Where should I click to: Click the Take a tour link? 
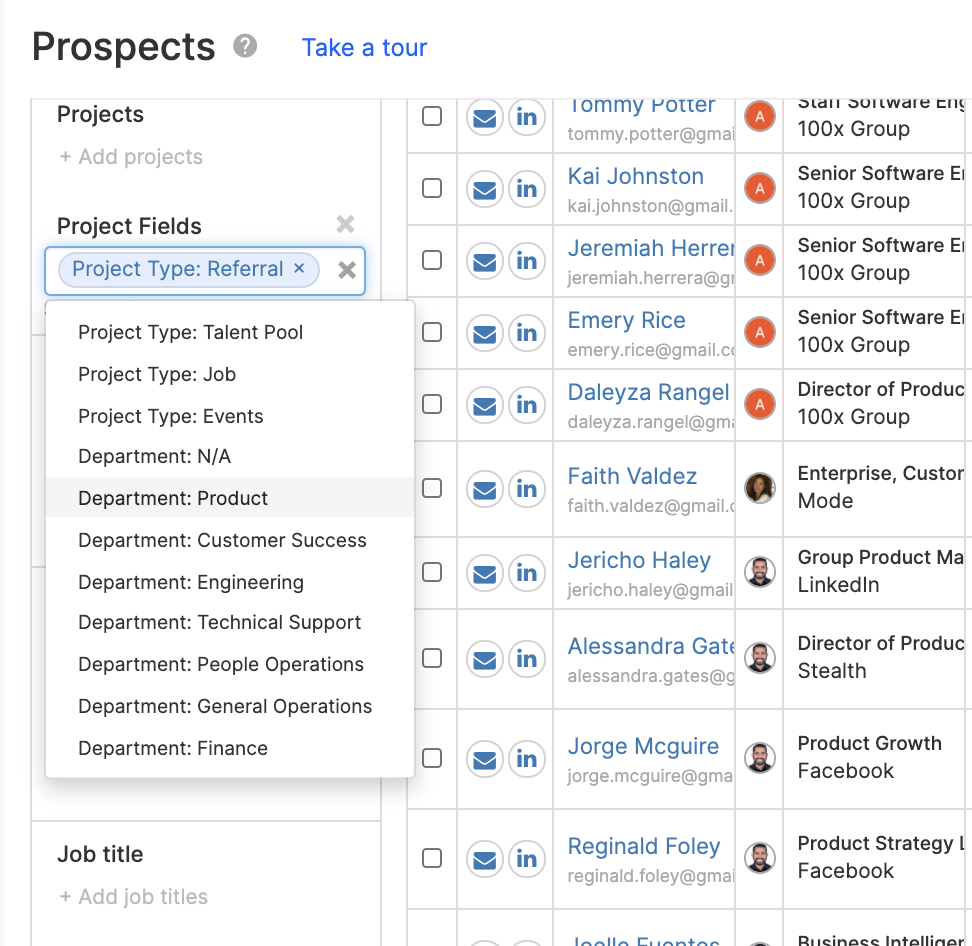tap(364, 48)
